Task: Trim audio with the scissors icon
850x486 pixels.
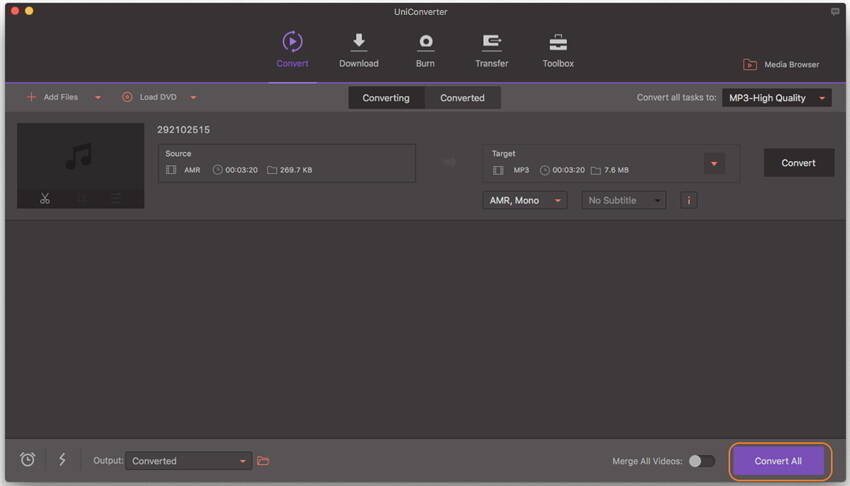Action: click(x=45, y=198)
